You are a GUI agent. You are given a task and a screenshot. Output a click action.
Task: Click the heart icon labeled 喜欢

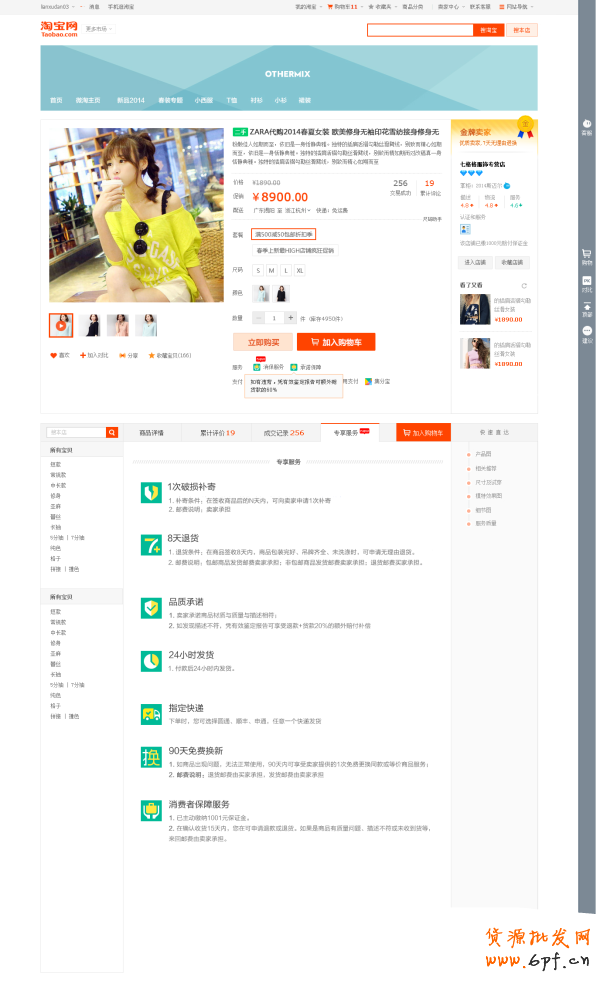[54, 355]
